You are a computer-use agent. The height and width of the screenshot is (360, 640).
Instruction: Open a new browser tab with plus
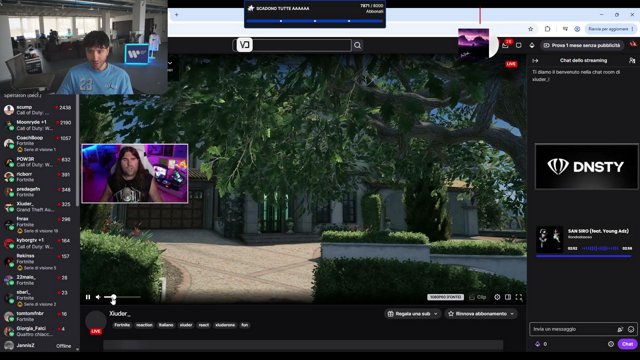pyautogui.click(x=176, y=15)
